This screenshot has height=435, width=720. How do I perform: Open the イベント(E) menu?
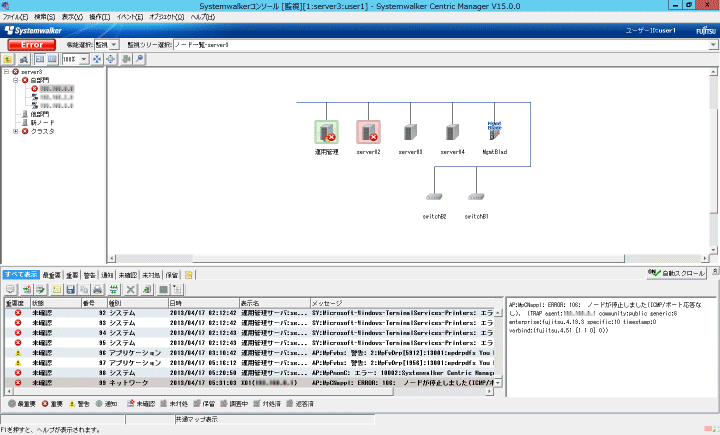pyautogui.click(x=129, y=17)
